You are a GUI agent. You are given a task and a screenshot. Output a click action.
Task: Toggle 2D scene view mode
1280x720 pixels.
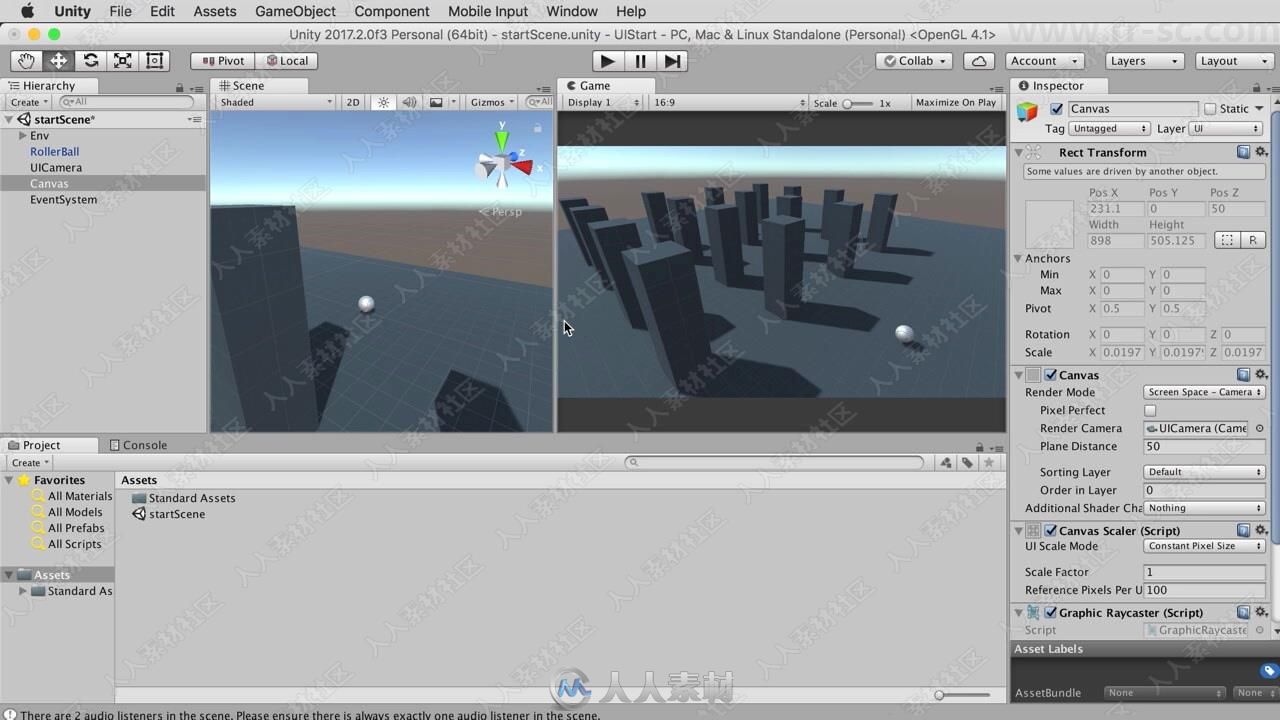[353, 102]
